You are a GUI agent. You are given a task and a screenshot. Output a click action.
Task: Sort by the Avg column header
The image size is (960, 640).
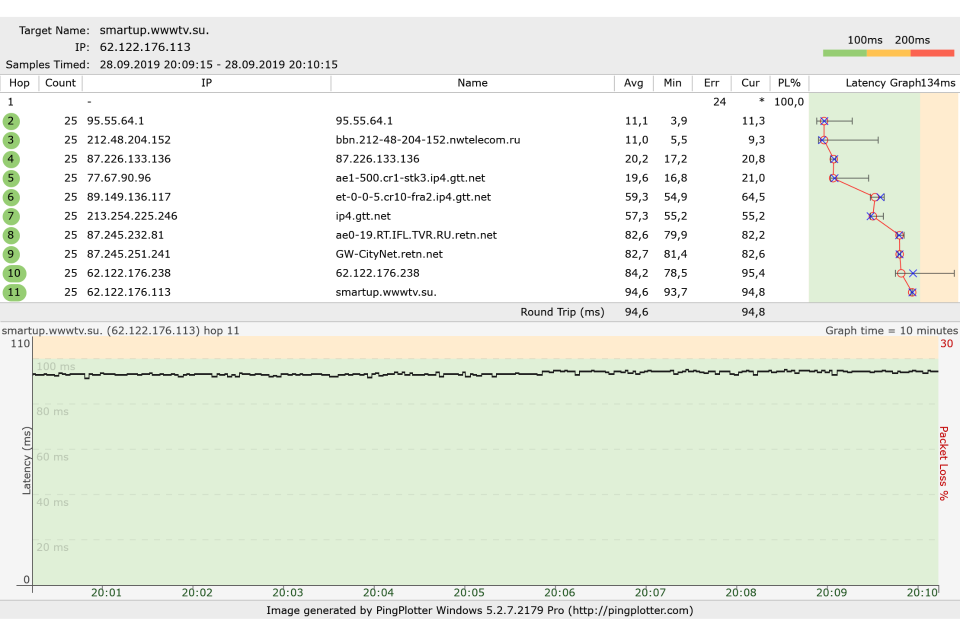pyautogui.click(x=634, y=83)
